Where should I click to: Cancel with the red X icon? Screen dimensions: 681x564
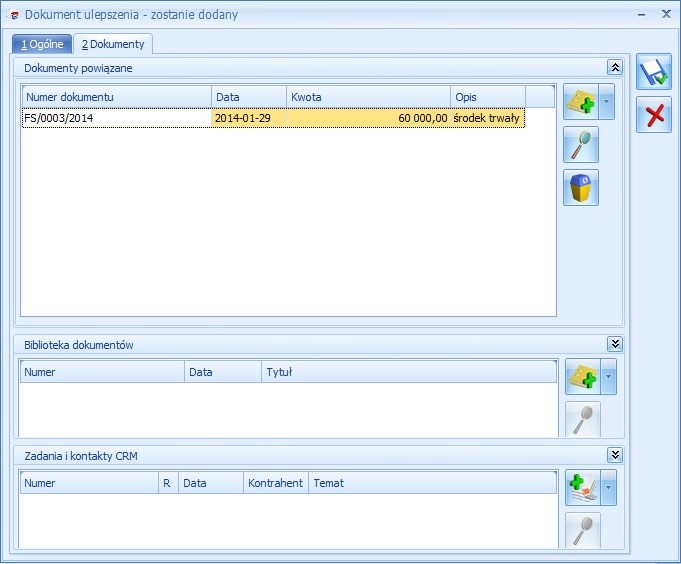click(x=654, y=115)
